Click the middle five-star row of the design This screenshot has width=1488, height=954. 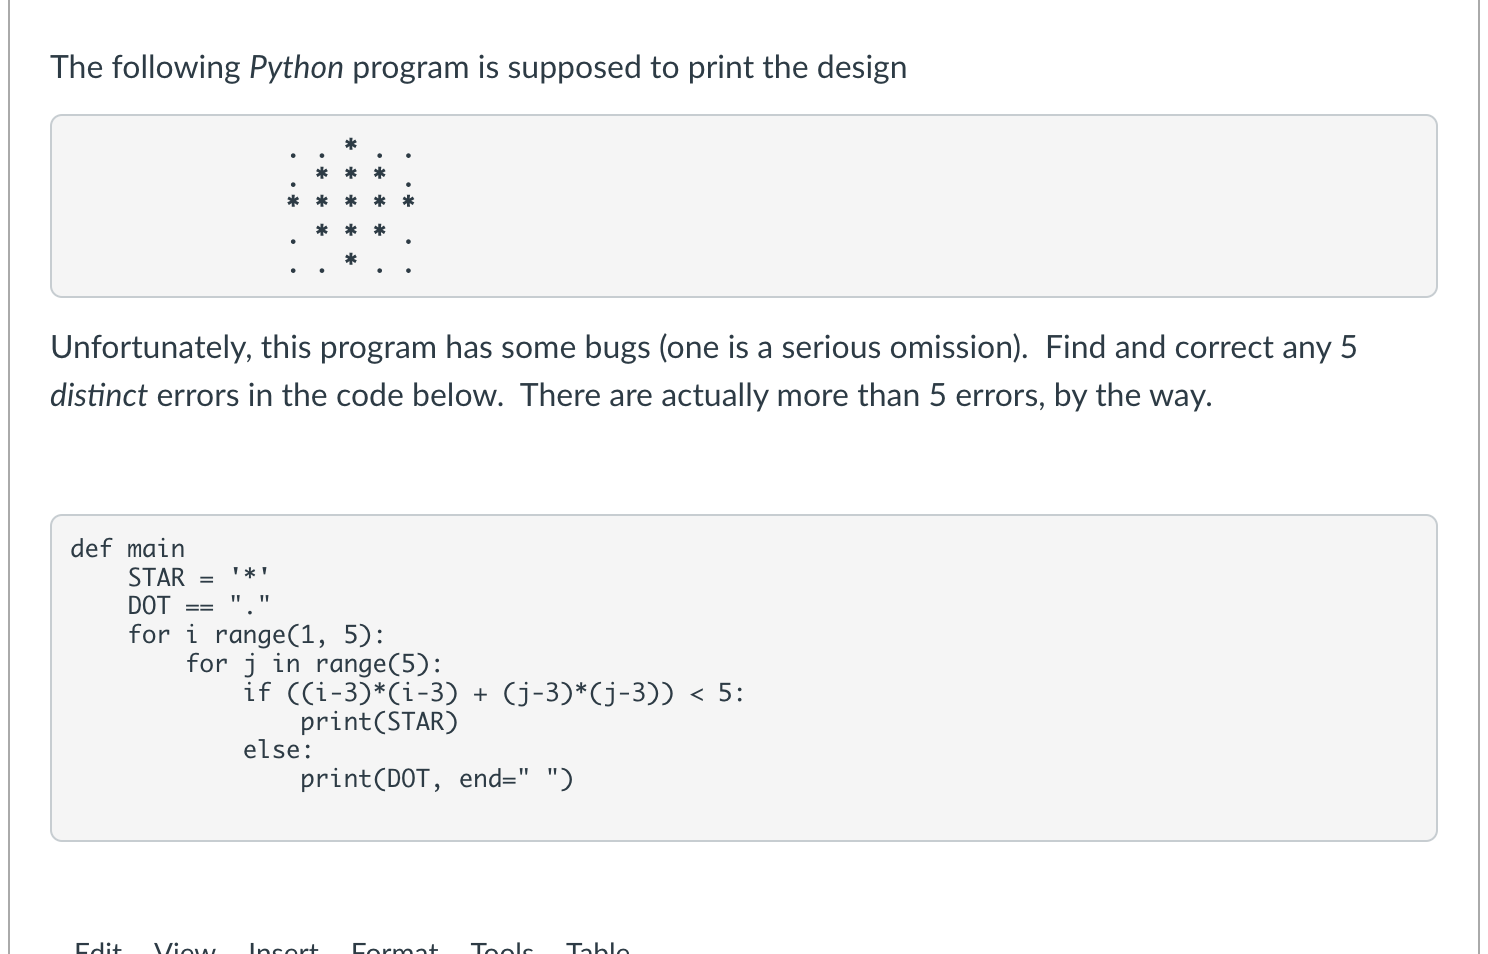click(351, 202)
